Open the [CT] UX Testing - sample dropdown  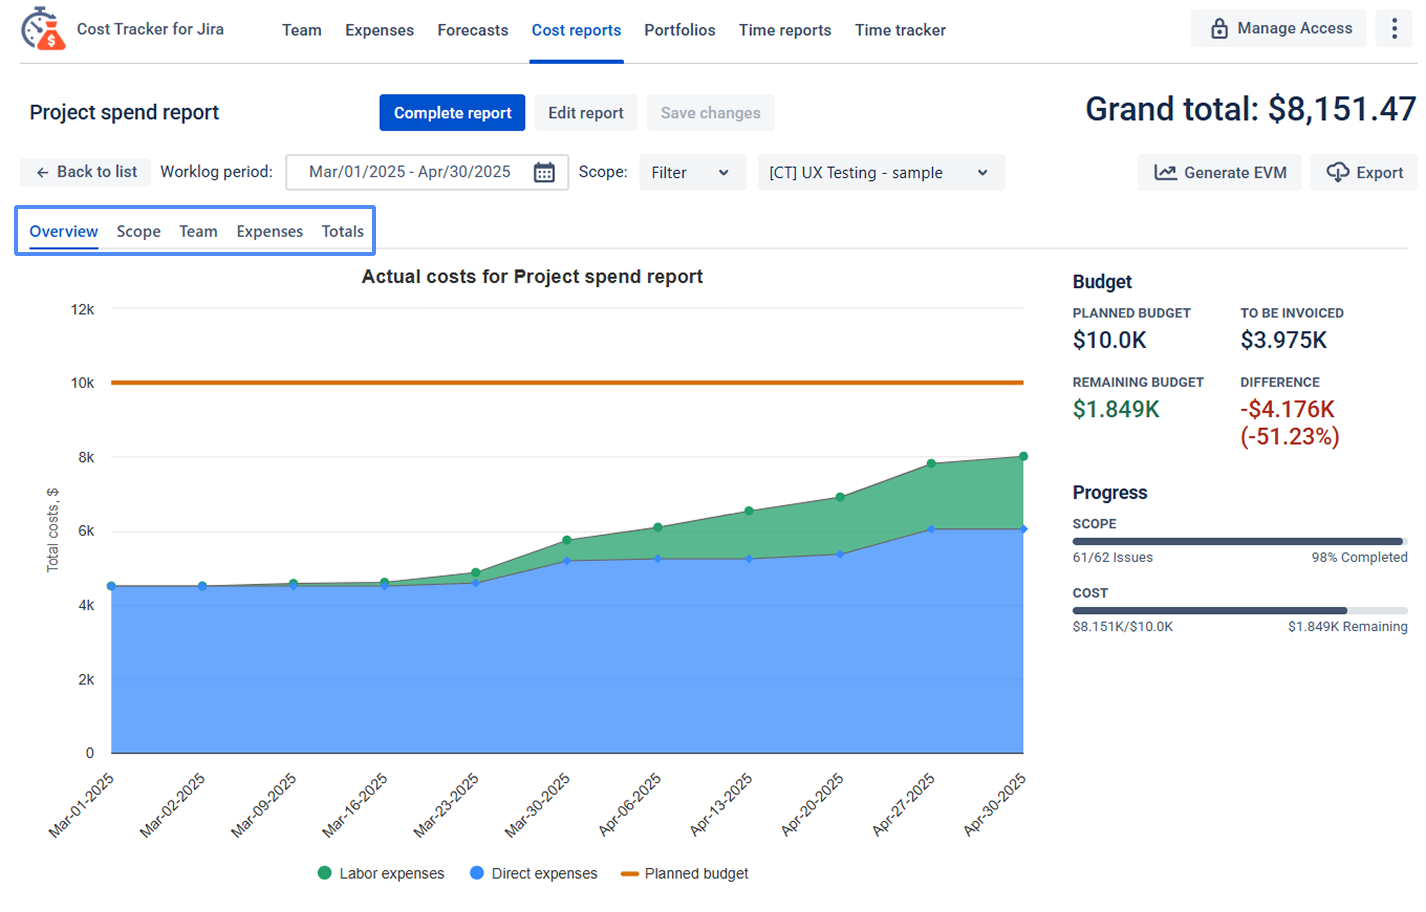coord(880,173)
